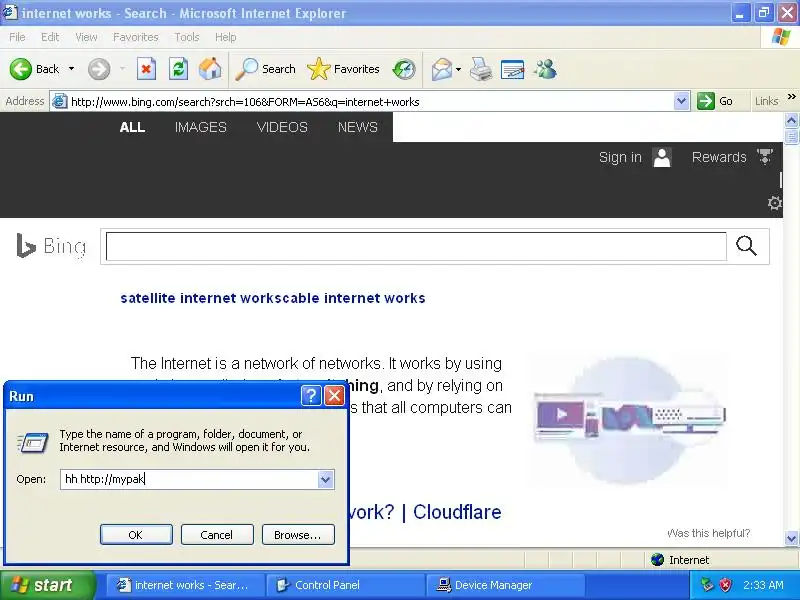Switch to Device Manager taskbar button

505,585
